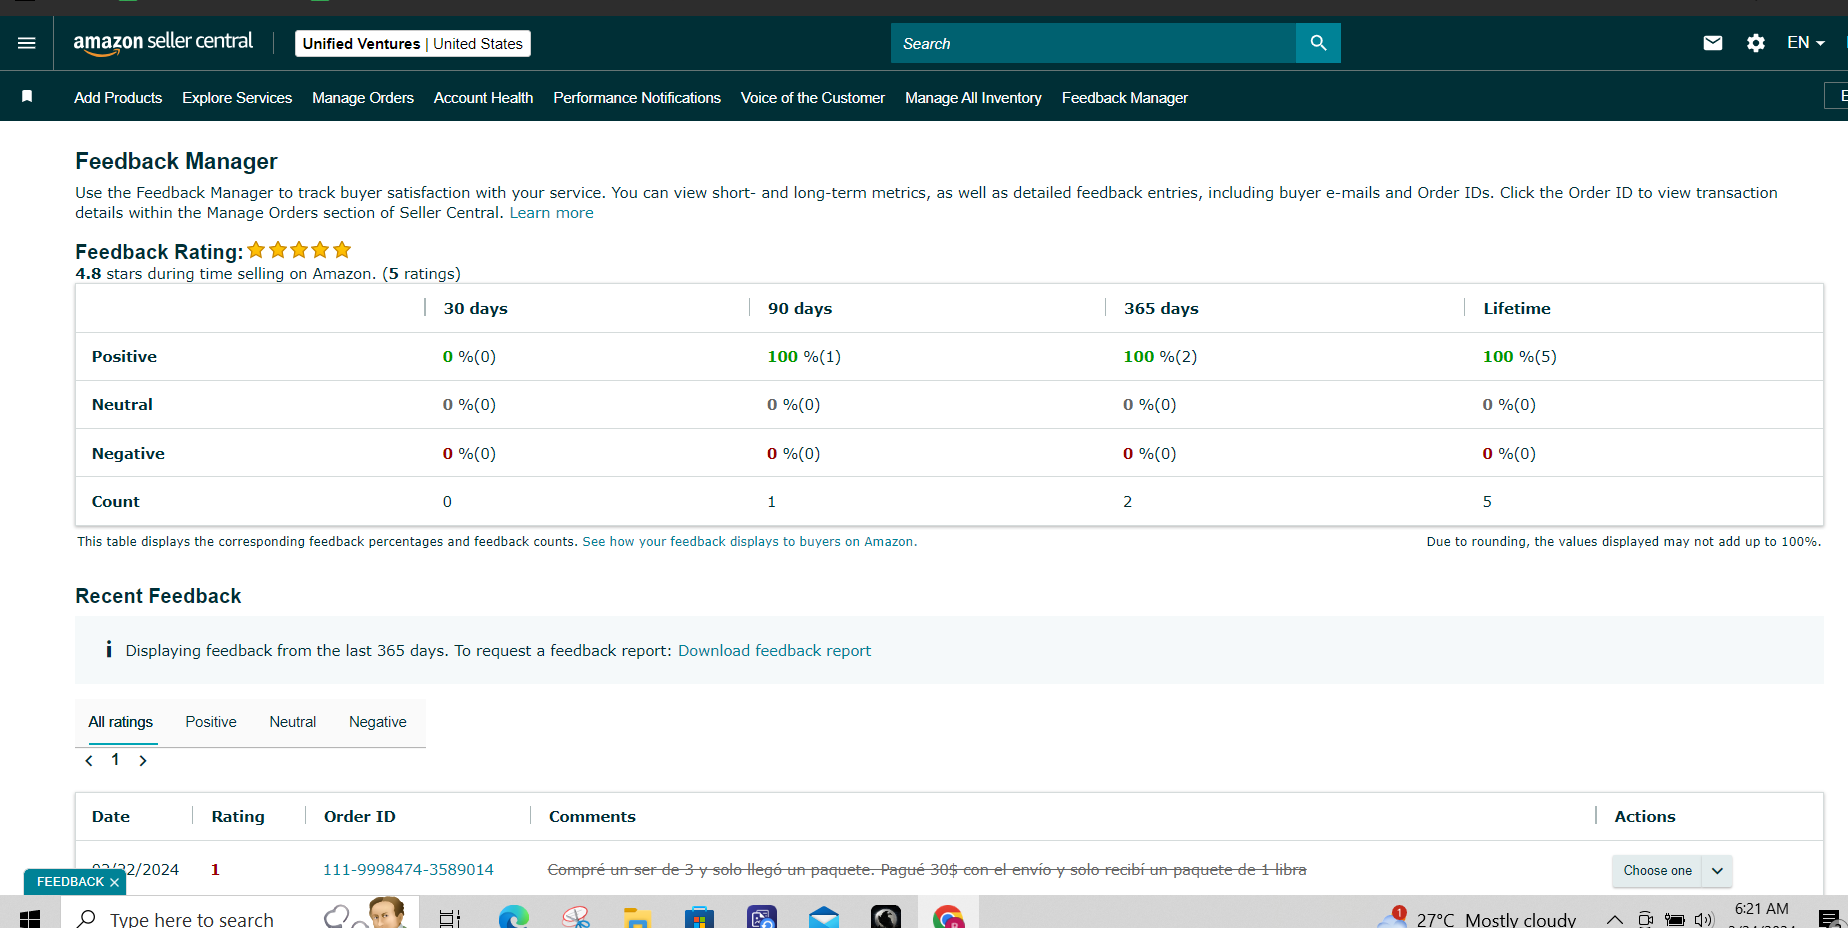Switch to the Negative feedback tab
This screenshot has width=1848, height=928.
(378, 722)
